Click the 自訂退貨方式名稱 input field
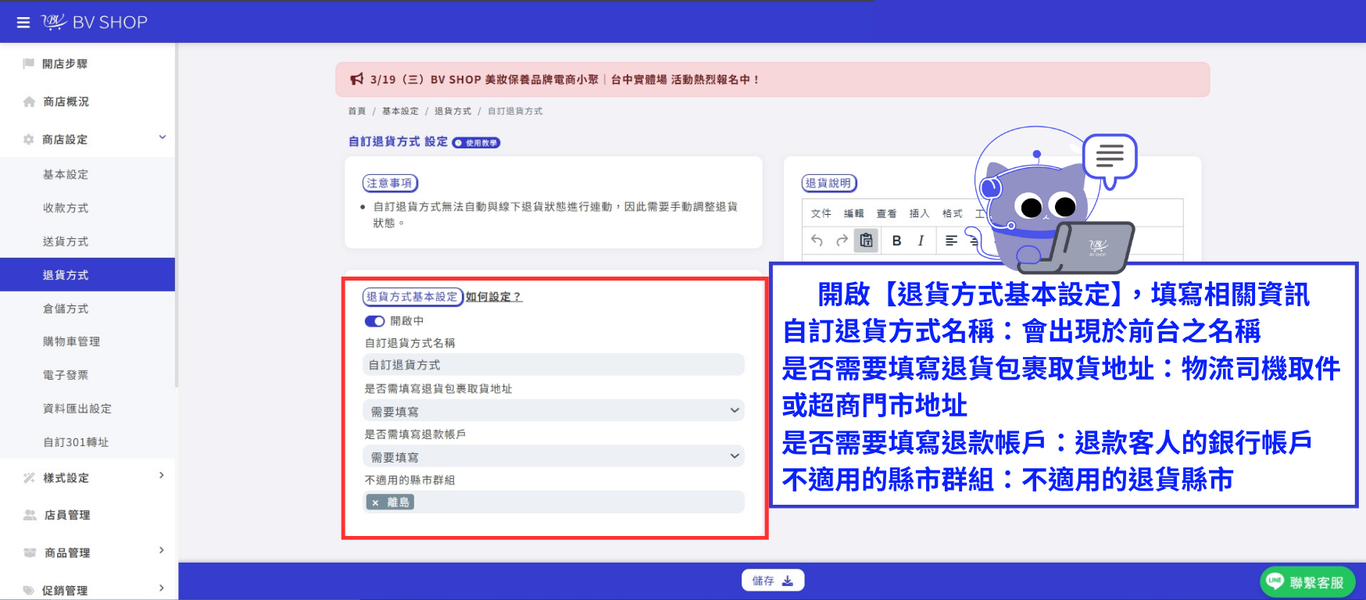1366x600 pixels. click(x=554, y=365)
